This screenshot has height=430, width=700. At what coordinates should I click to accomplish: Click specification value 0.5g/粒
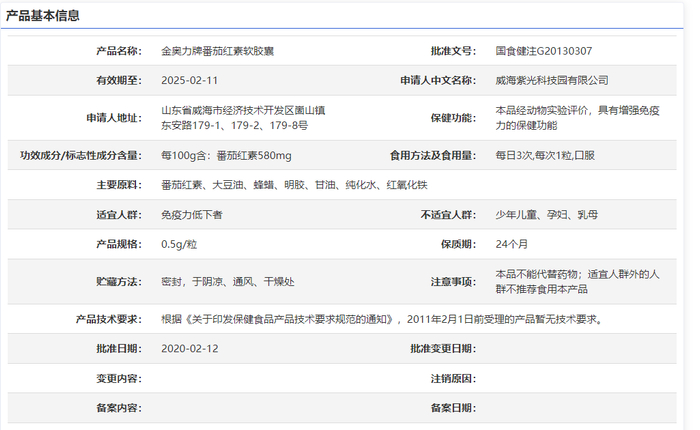click(x=179, y=244)
